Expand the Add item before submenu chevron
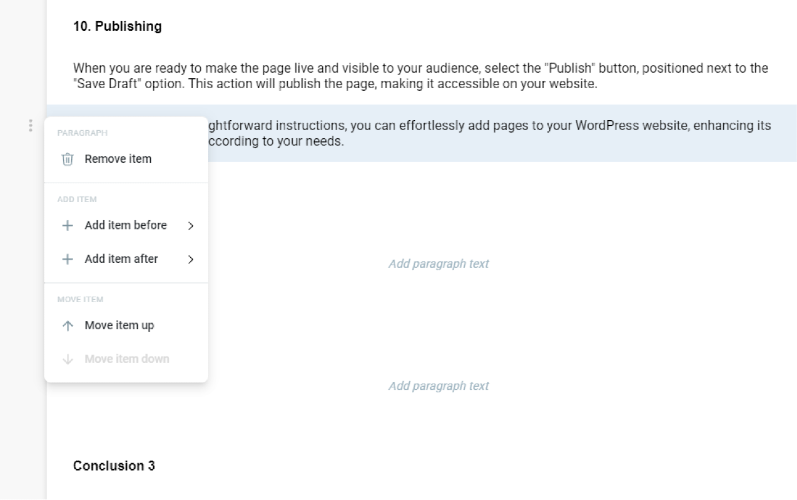Image resolution: width=797 pixels, height=500 pixels. (191, 226)
